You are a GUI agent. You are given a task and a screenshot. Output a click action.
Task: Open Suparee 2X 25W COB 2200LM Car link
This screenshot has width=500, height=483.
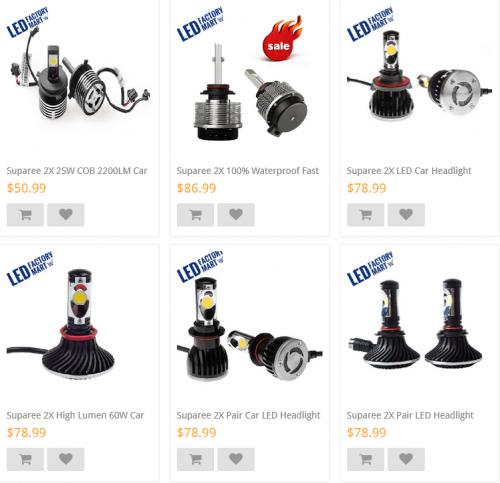[77, 171]
